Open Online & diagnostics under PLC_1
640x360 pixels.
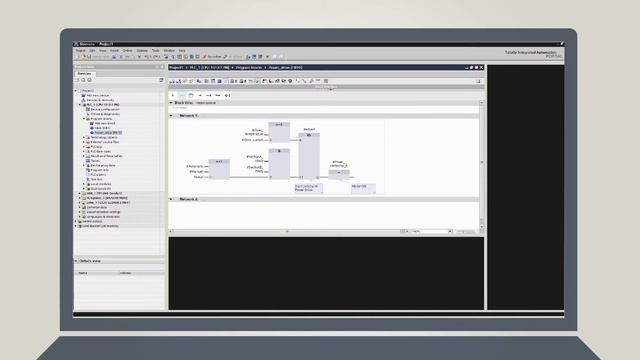pos(104,114)
